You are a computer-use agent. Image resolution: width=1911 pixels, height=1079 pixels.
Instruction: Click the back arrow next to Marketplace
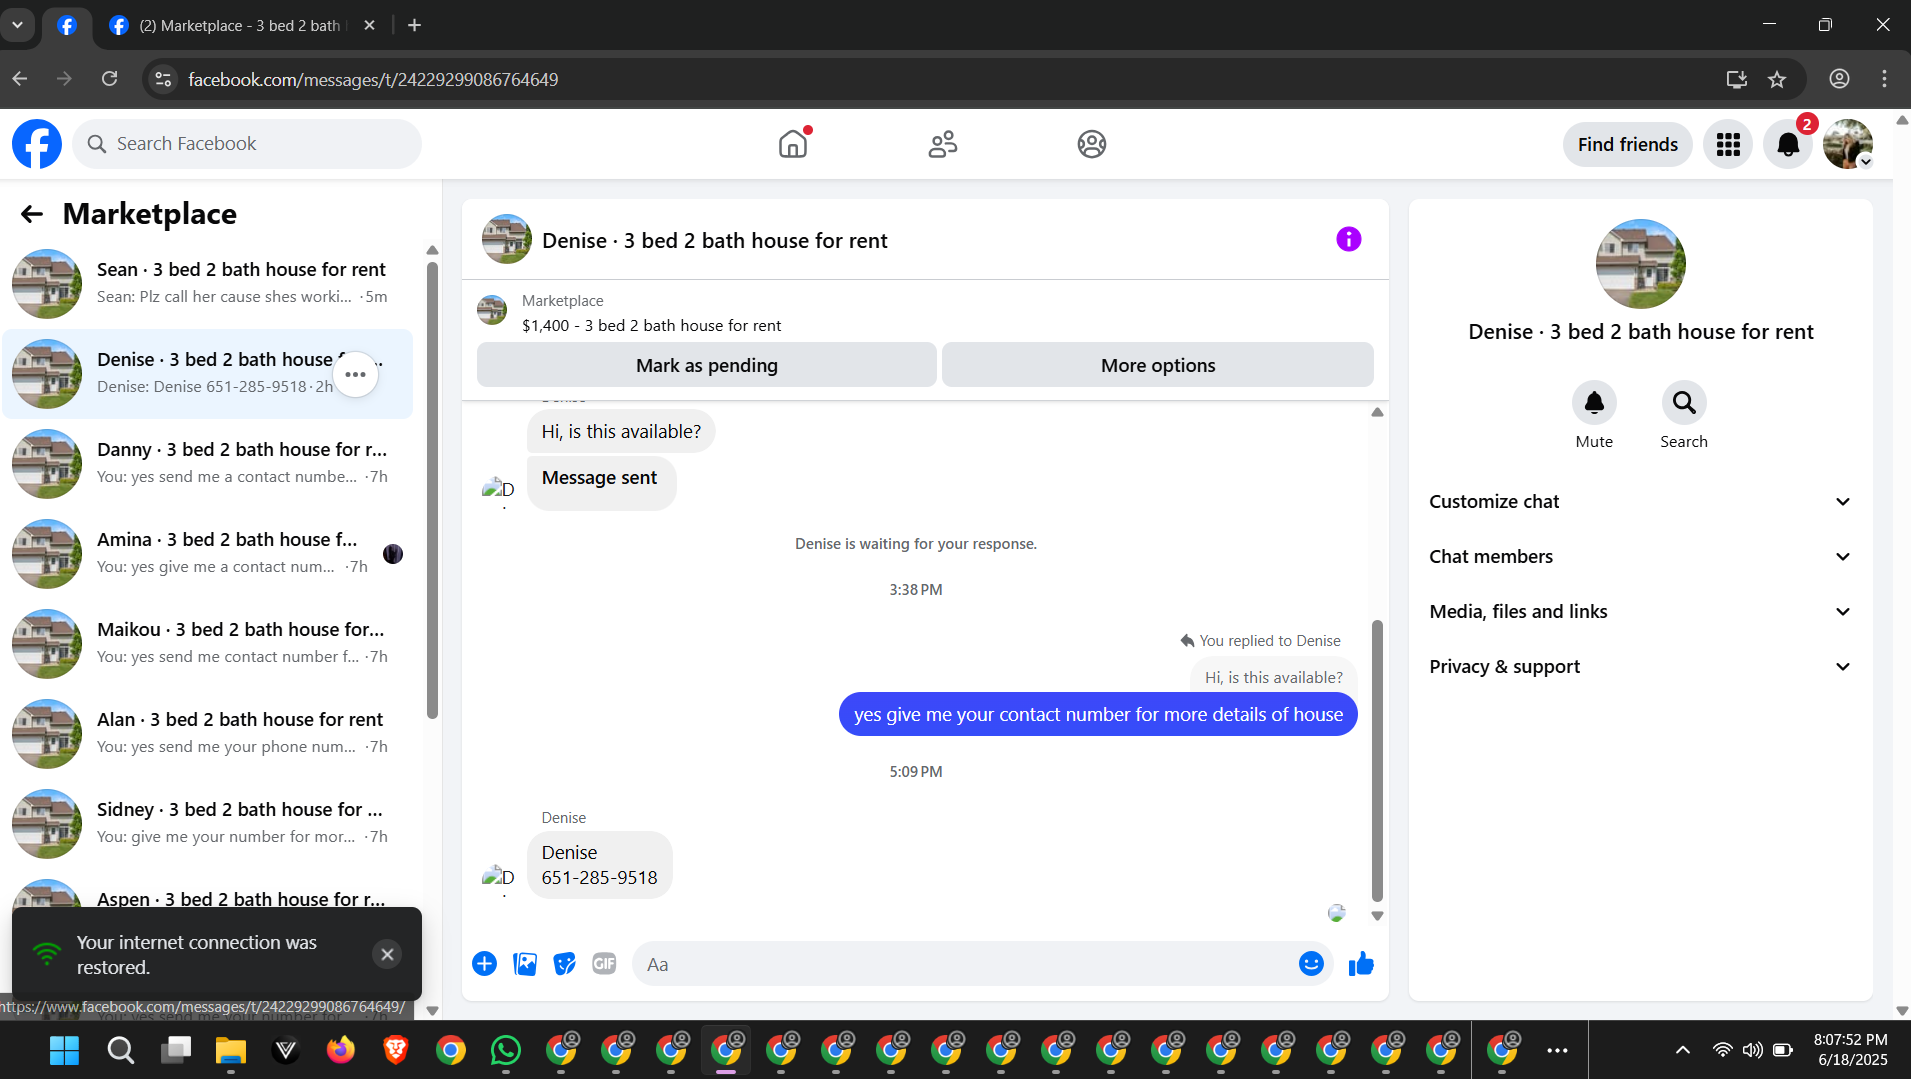point(32,214)
